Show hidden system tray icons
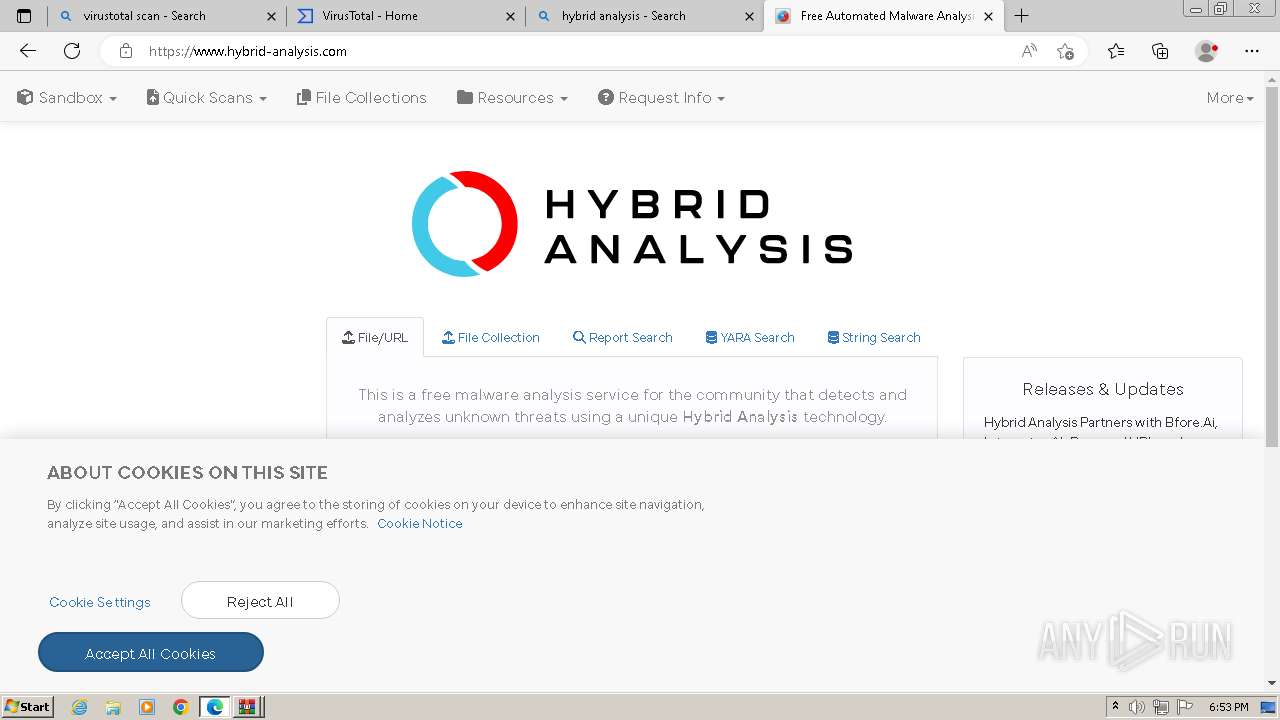 (1115, 707)
